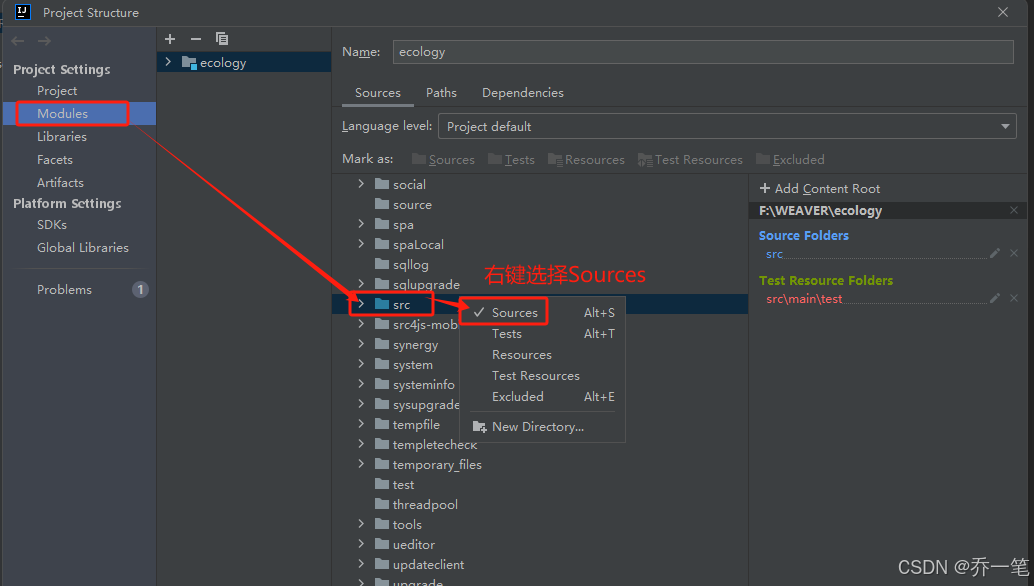This screenshot has width=1034, height=586.
Task: Click the ecology module folder icon
Action: click(189, 63)
